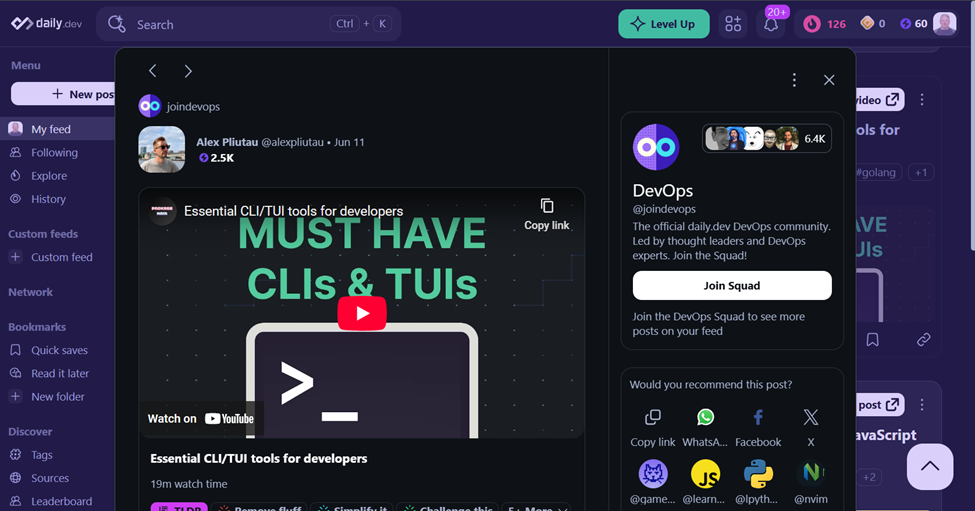Click the Join Squad button
975x511 pixels.
(732, 285)
